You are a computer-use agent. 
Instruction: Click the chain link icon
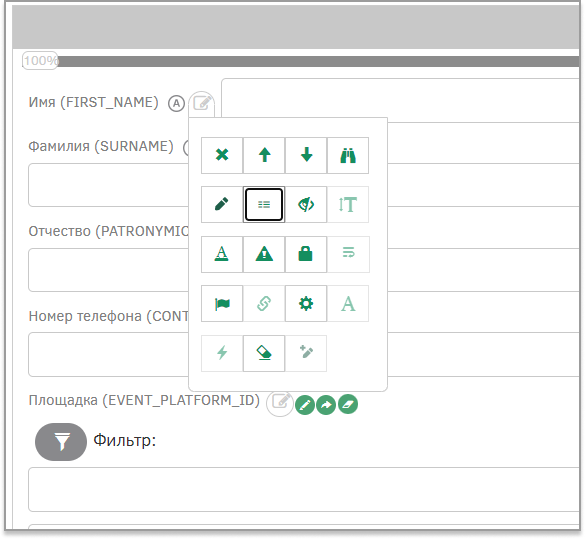(264, 304)
